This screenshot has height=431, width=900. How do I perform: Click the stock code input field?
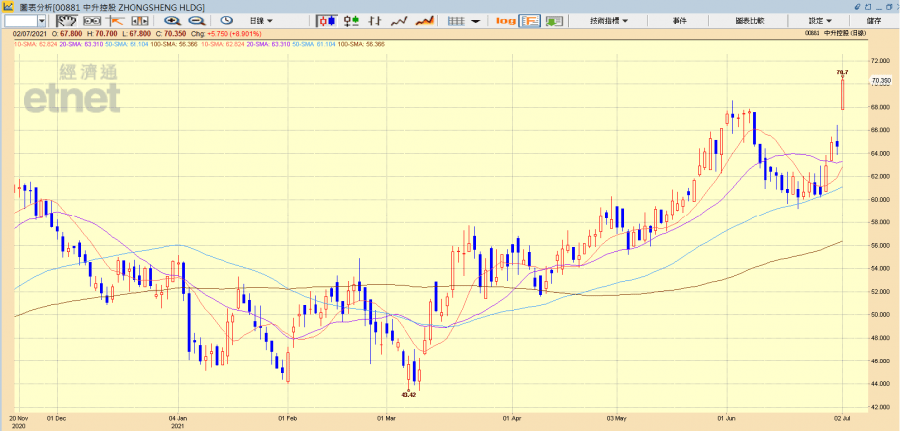pyautogui.click(x=19, y=20)
